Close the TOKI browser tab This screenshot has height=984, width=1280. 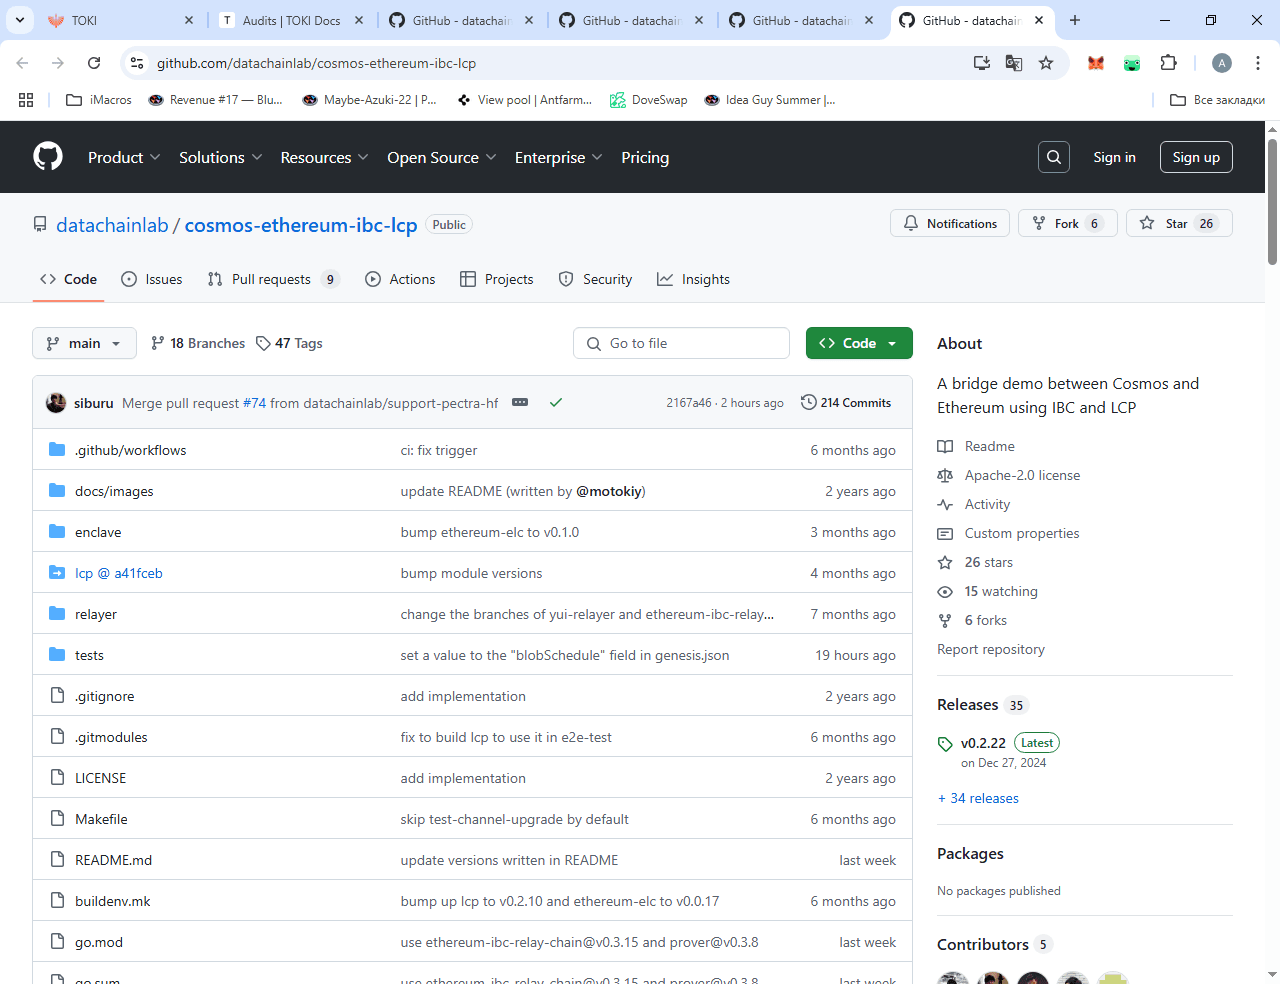pyautogui.click(x=189, y=20)
